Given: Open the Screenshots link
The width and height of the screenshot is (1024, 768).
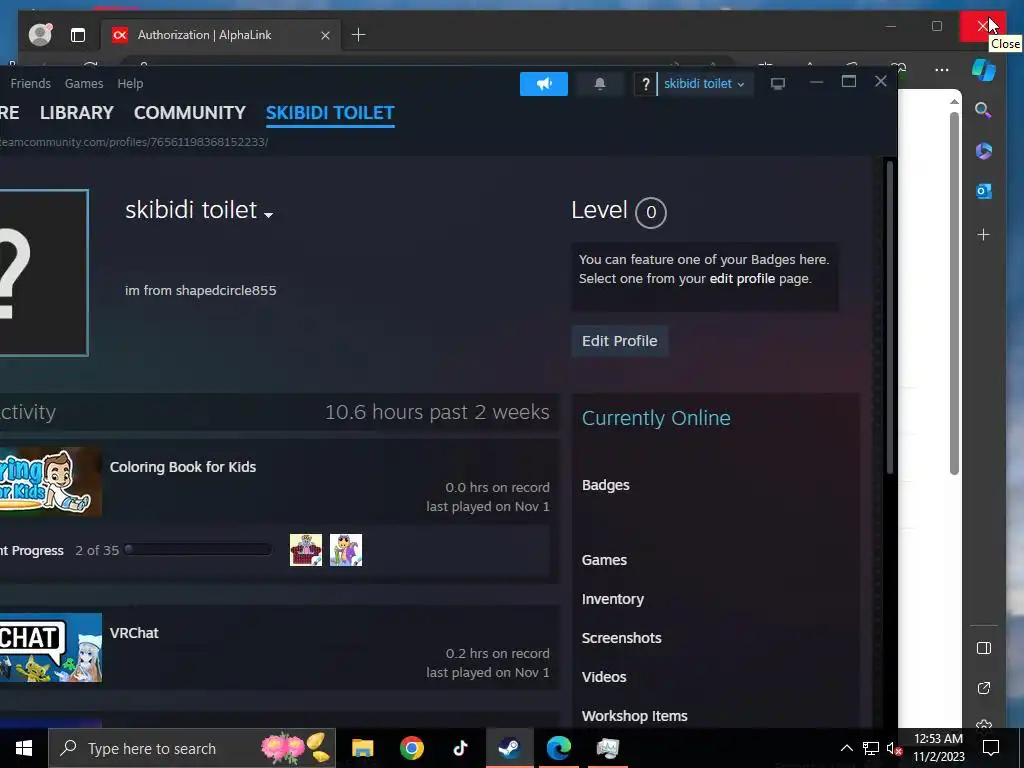Looking at the screenshot, I should [621, 638].
